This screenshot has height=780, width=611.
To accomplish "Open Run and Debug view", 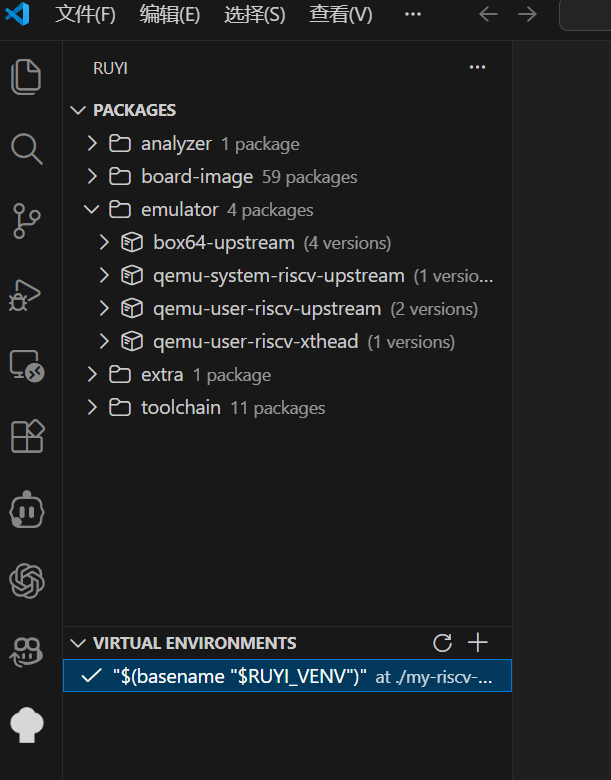I will tap(26, 293).
